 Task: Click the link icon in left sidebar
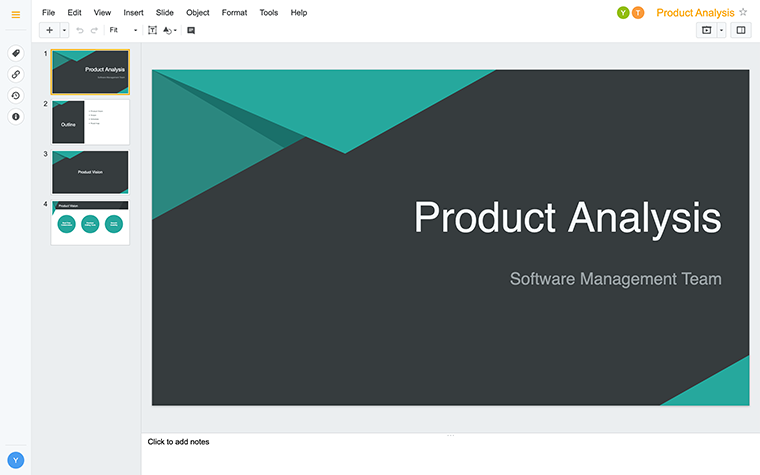point(15,74)
